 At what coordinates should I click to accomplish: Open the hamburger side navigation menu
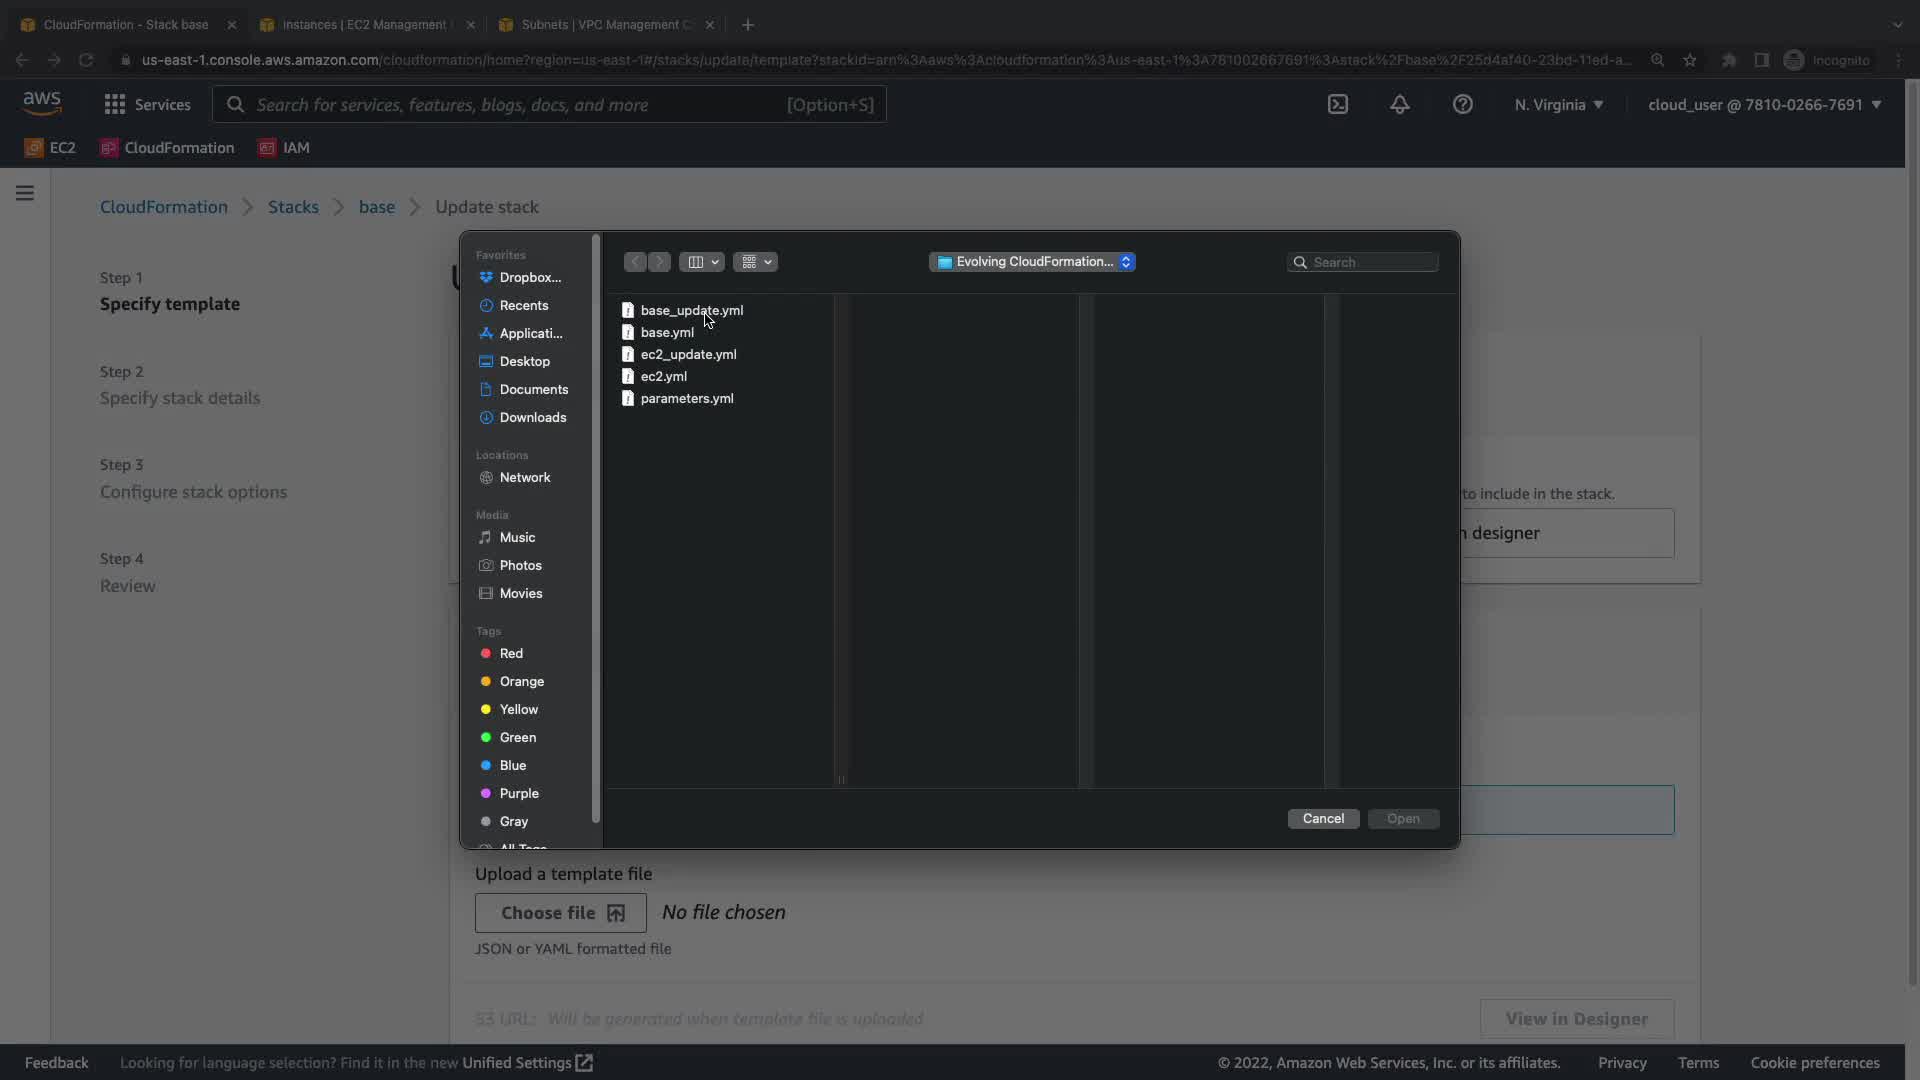coord(25,193)
